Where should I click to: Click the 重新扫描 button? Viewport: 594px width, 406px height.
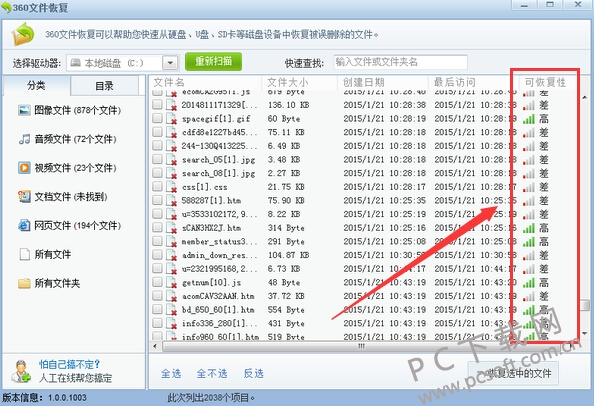[213, 61]
